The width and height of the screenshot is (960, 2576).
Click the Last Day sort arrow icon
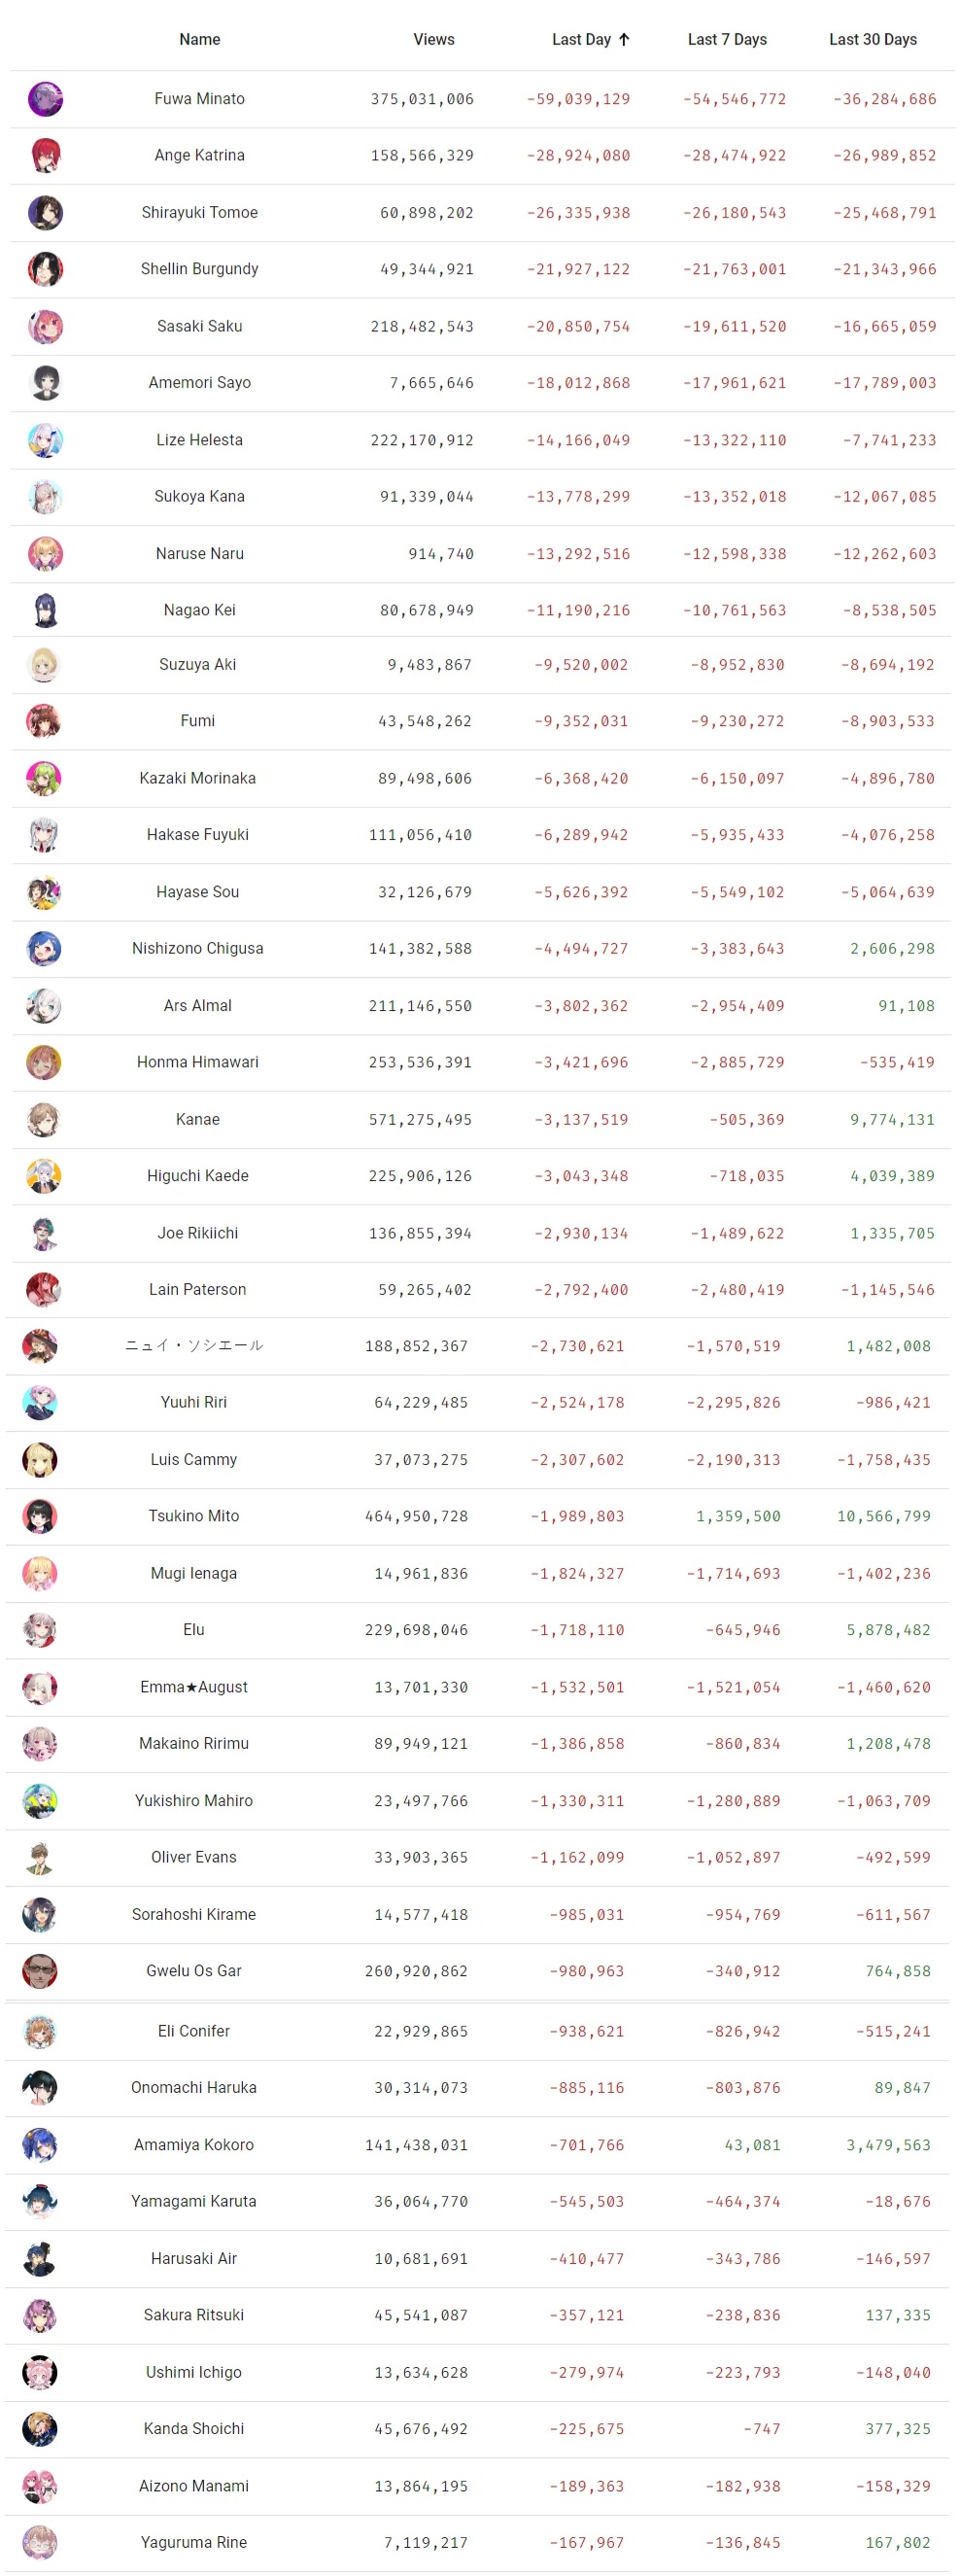coord(624,40)
